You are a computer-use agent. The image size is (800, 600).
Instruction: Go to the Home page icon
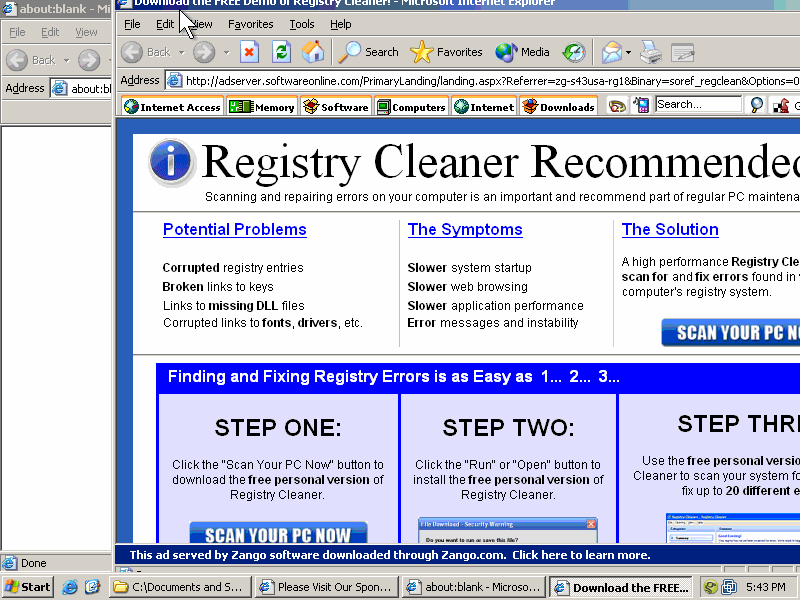(x=313, y=52)
